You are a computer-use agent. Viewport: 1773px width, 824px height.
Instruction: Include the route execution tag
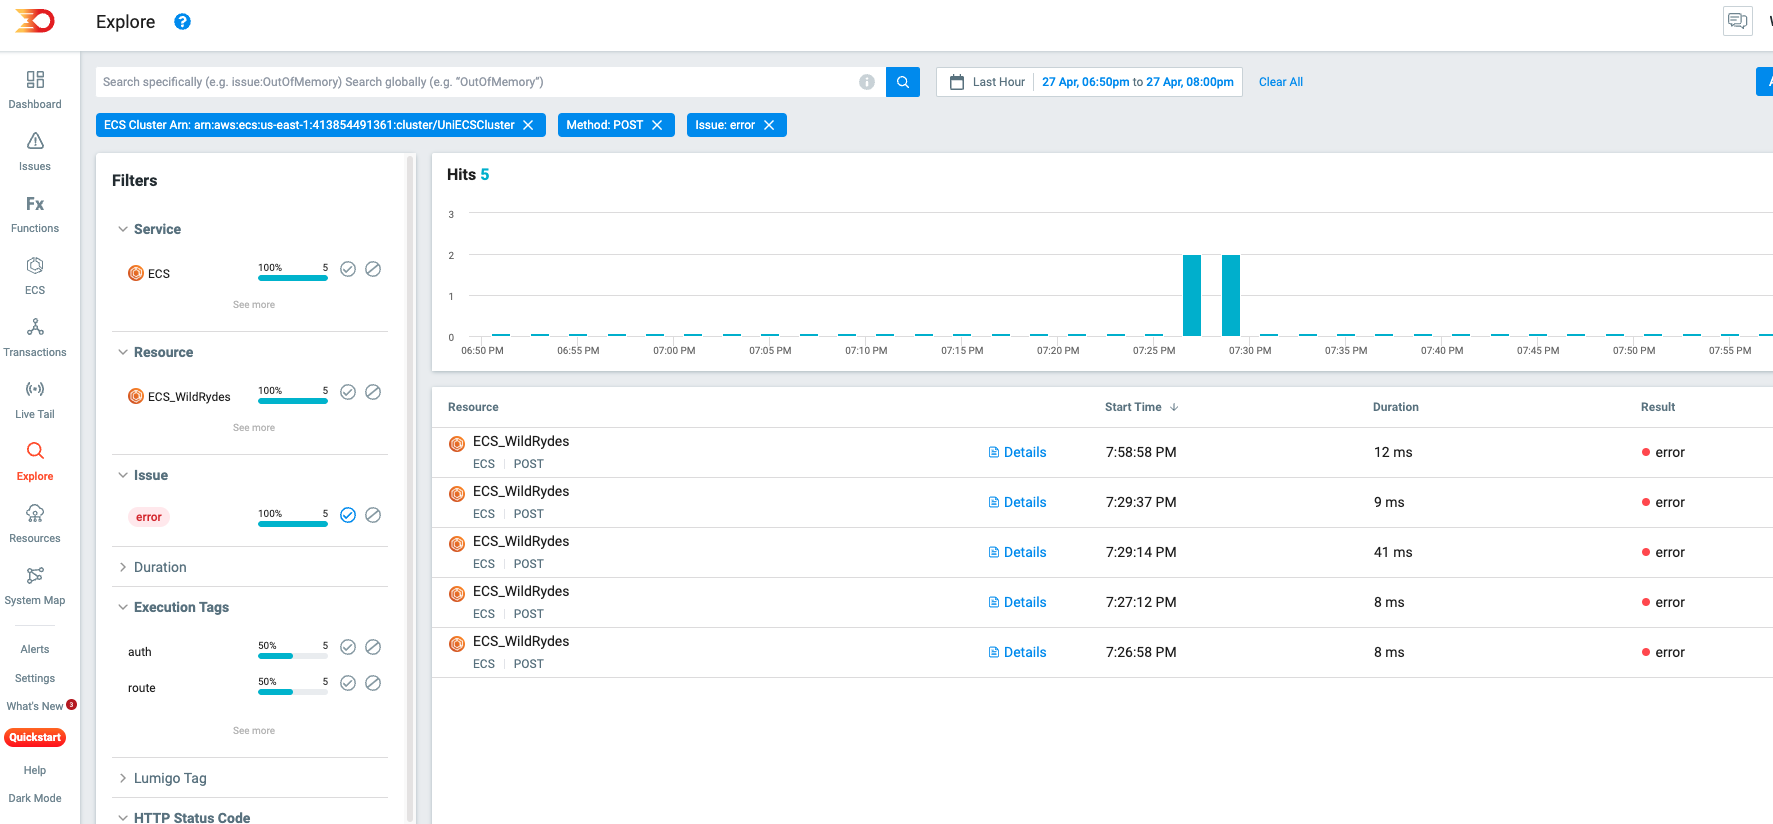click(x=348, y=683)
